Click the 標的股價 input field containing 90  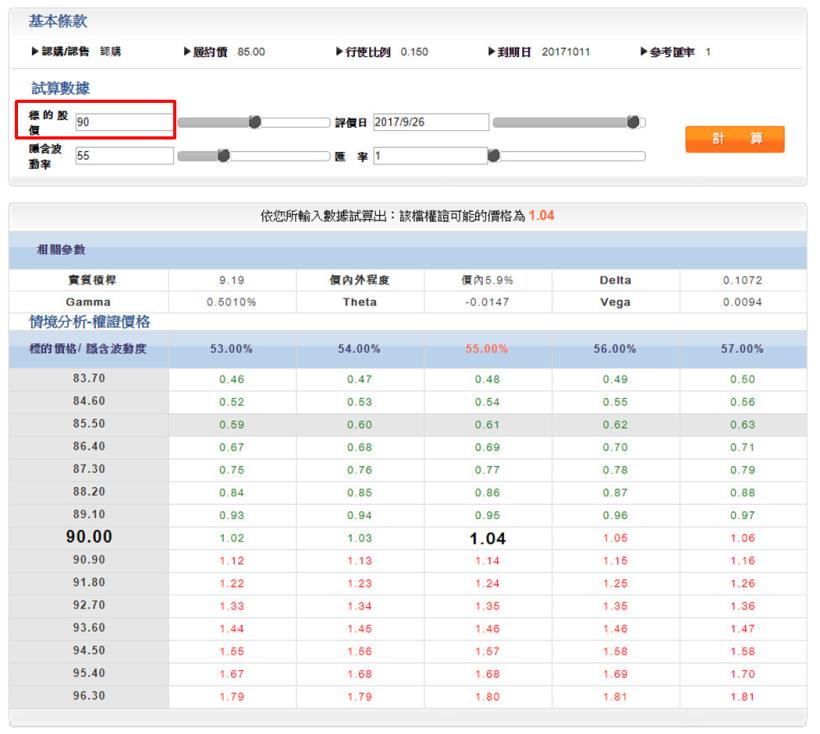(x=124, y=122)
